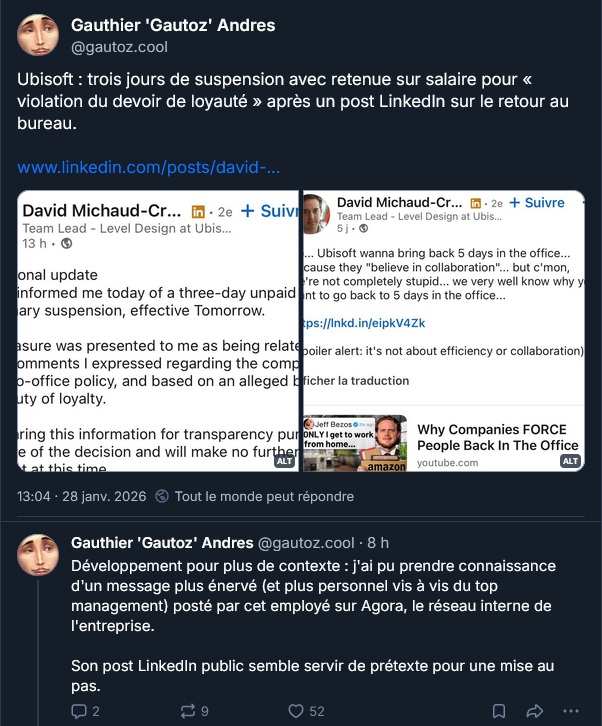Open the right LinkedIn post screenshot
This screenshot has width=602, height=726.
click(443, 330)
